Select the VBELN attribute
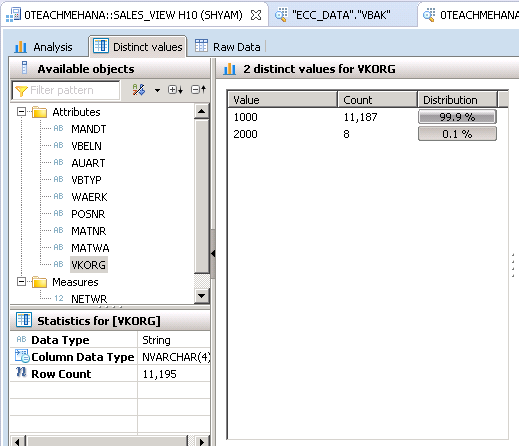Image resolution: width=519 pixels, height=446 pixels. tap(86, 146)
